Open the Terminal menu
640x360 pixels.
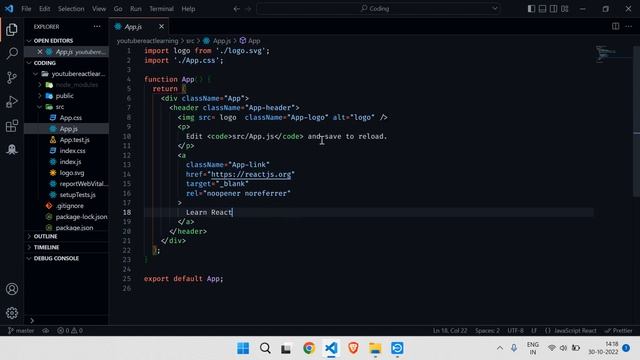click(161, 9)
